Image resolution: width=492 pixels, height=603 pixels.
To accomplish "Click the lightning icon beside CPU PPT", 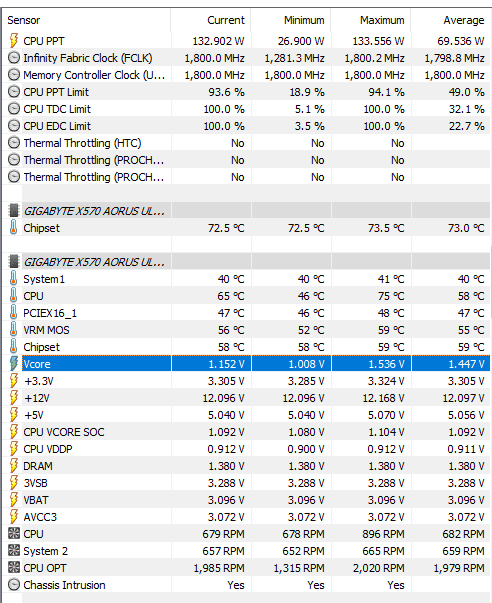I will coord(13,41).
